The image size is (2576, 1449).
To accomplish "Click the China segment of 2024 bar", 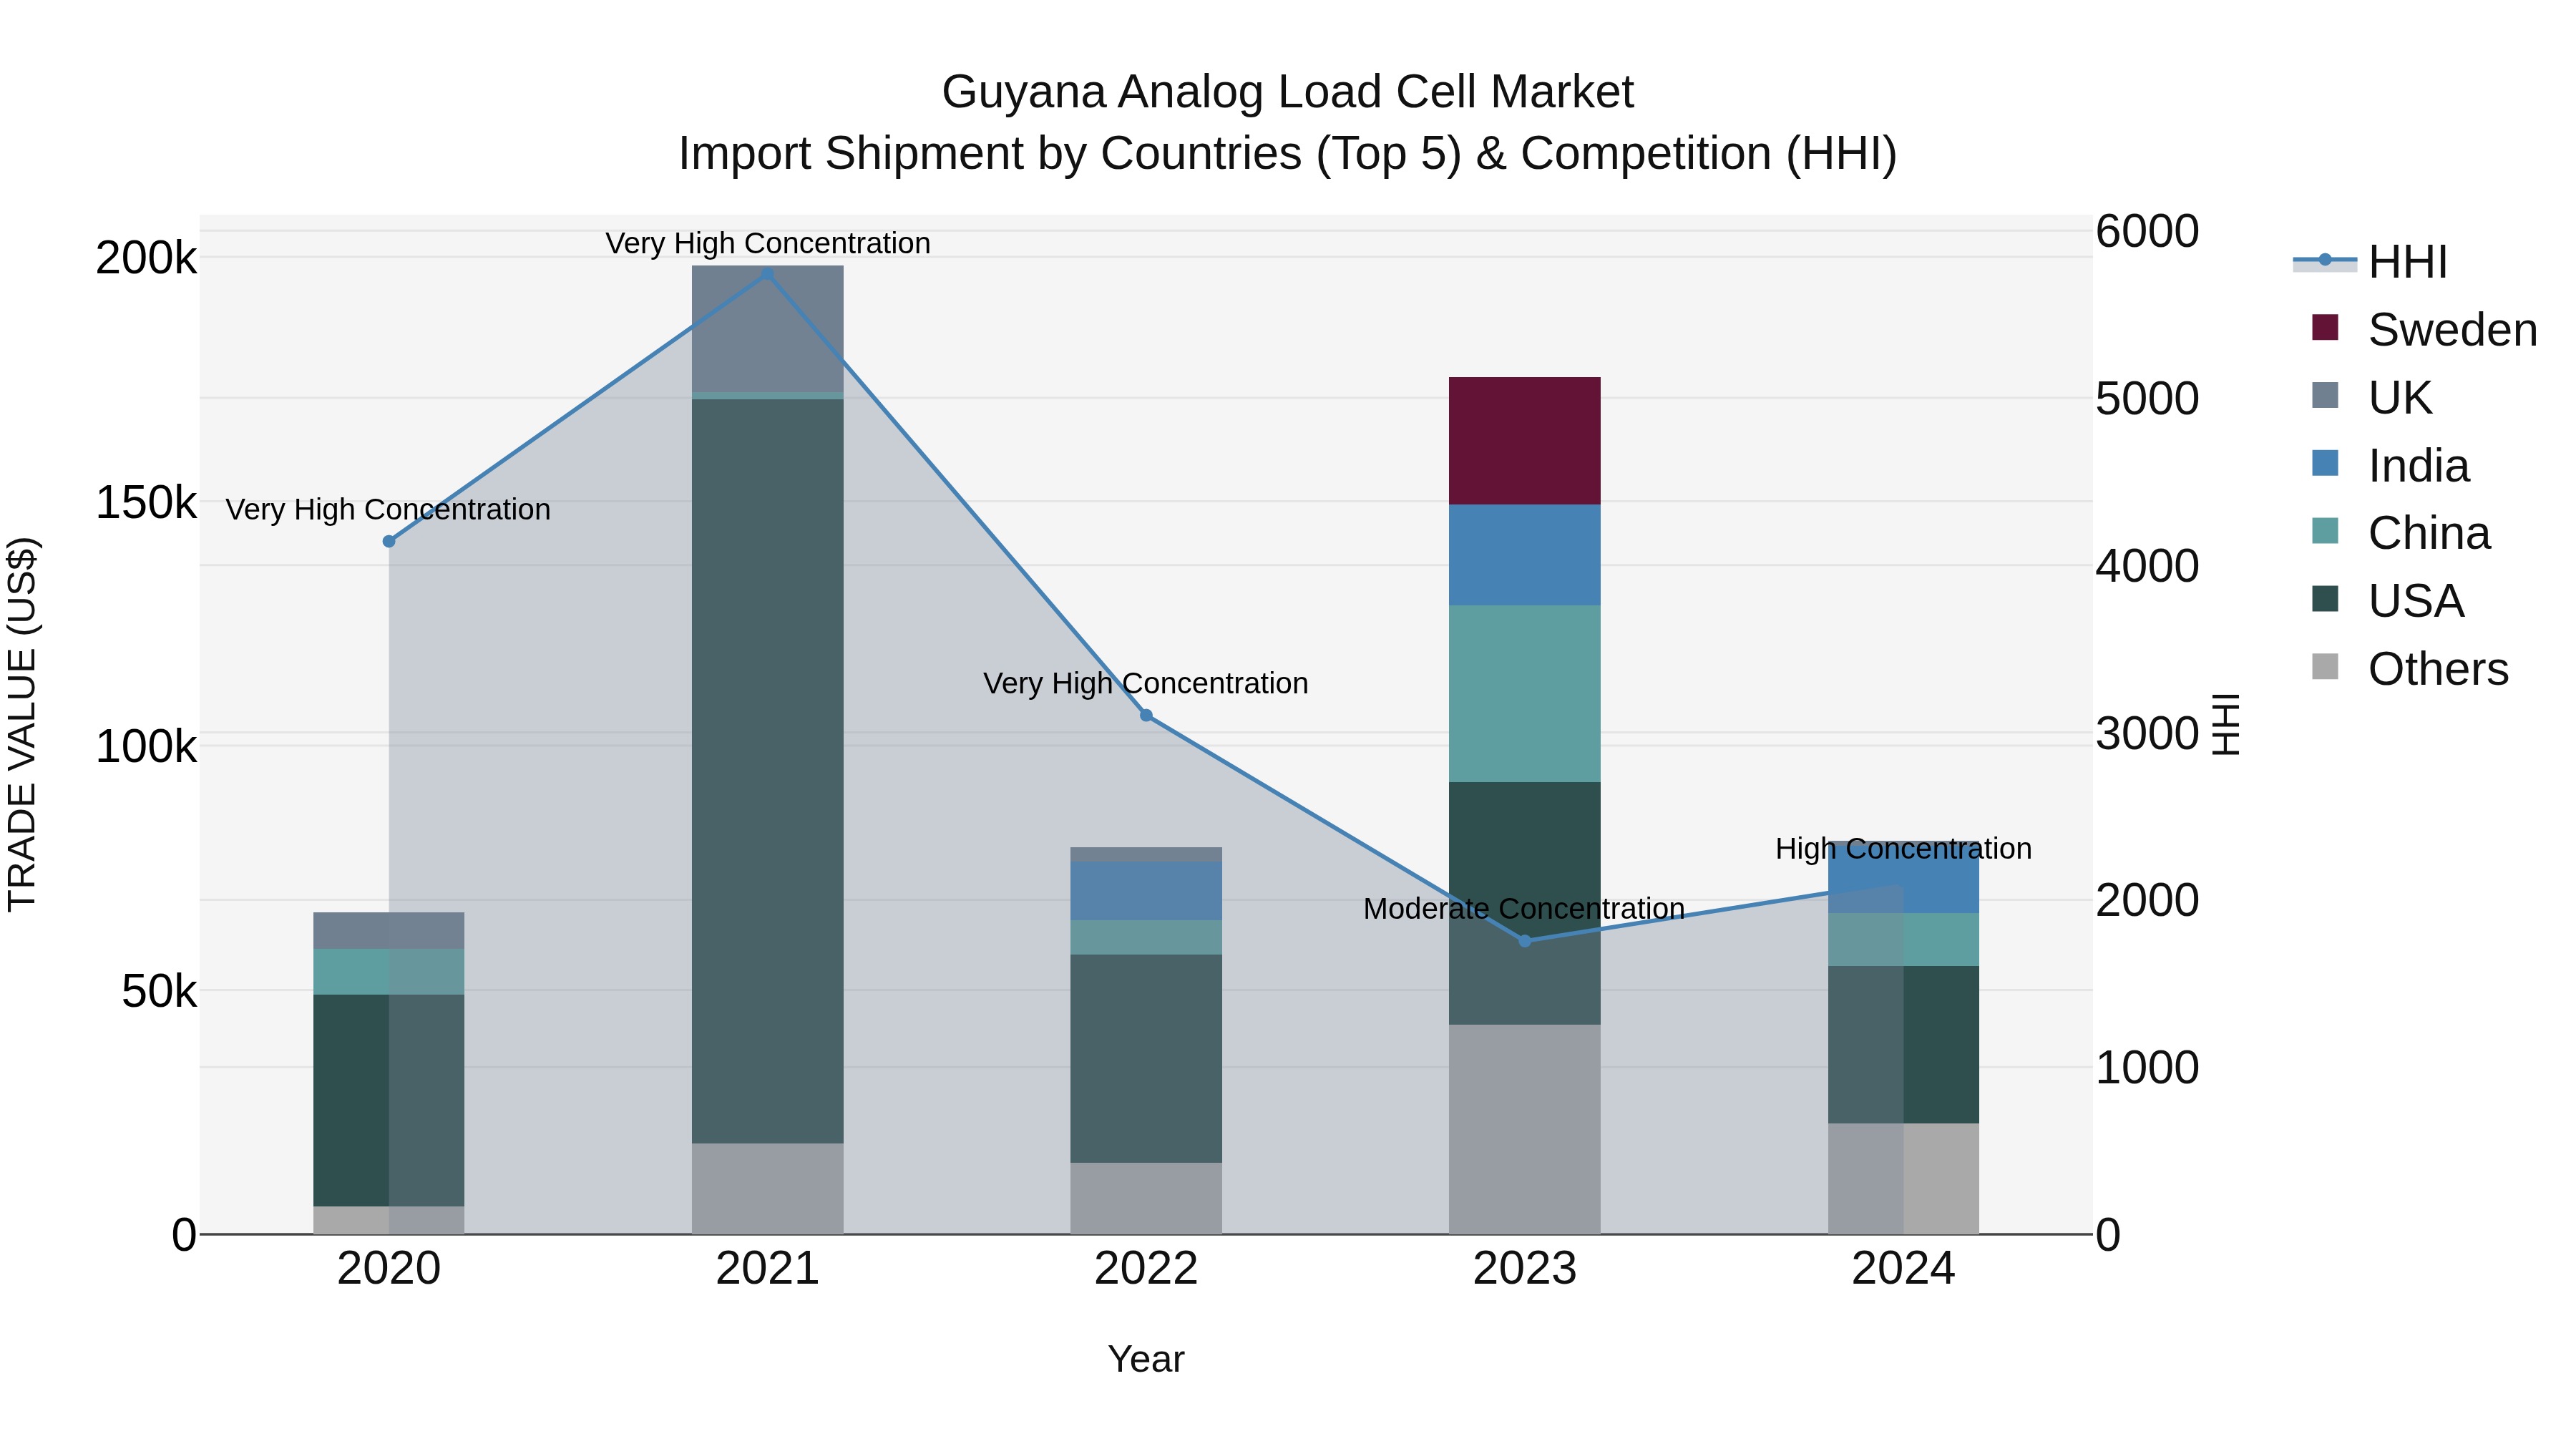I will (1903, 939).
